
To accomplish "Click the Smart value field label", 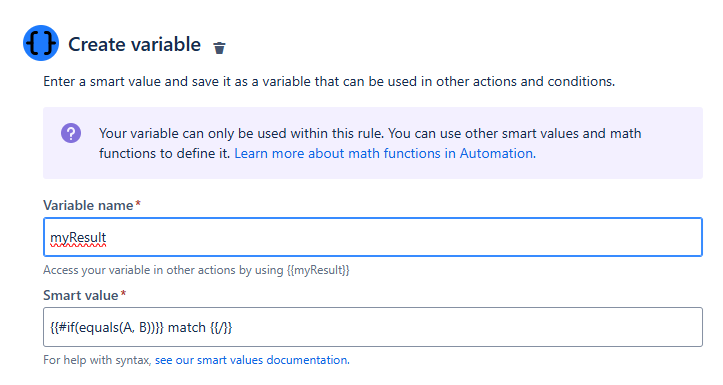I will point(81,295).
